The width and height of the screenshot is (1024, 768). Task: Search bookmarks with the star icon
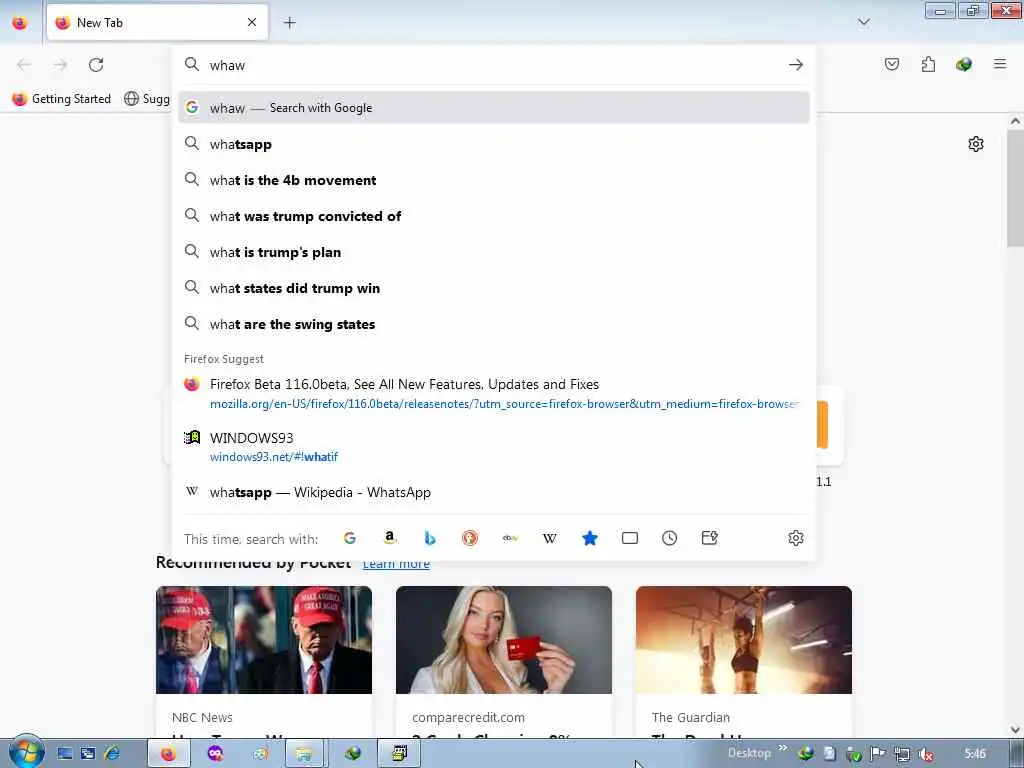pyautogui.click(x=590, y=538)
